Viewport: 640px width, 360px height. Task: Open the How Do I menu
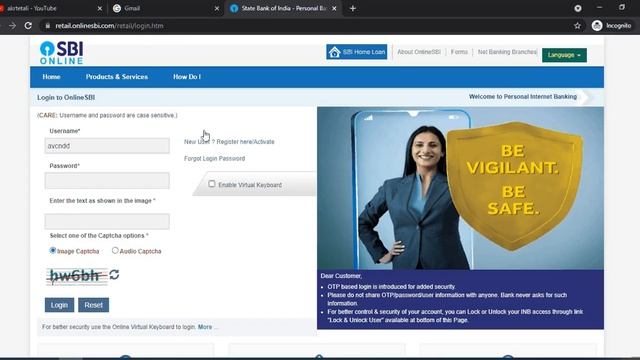click(x=187, y=77)
